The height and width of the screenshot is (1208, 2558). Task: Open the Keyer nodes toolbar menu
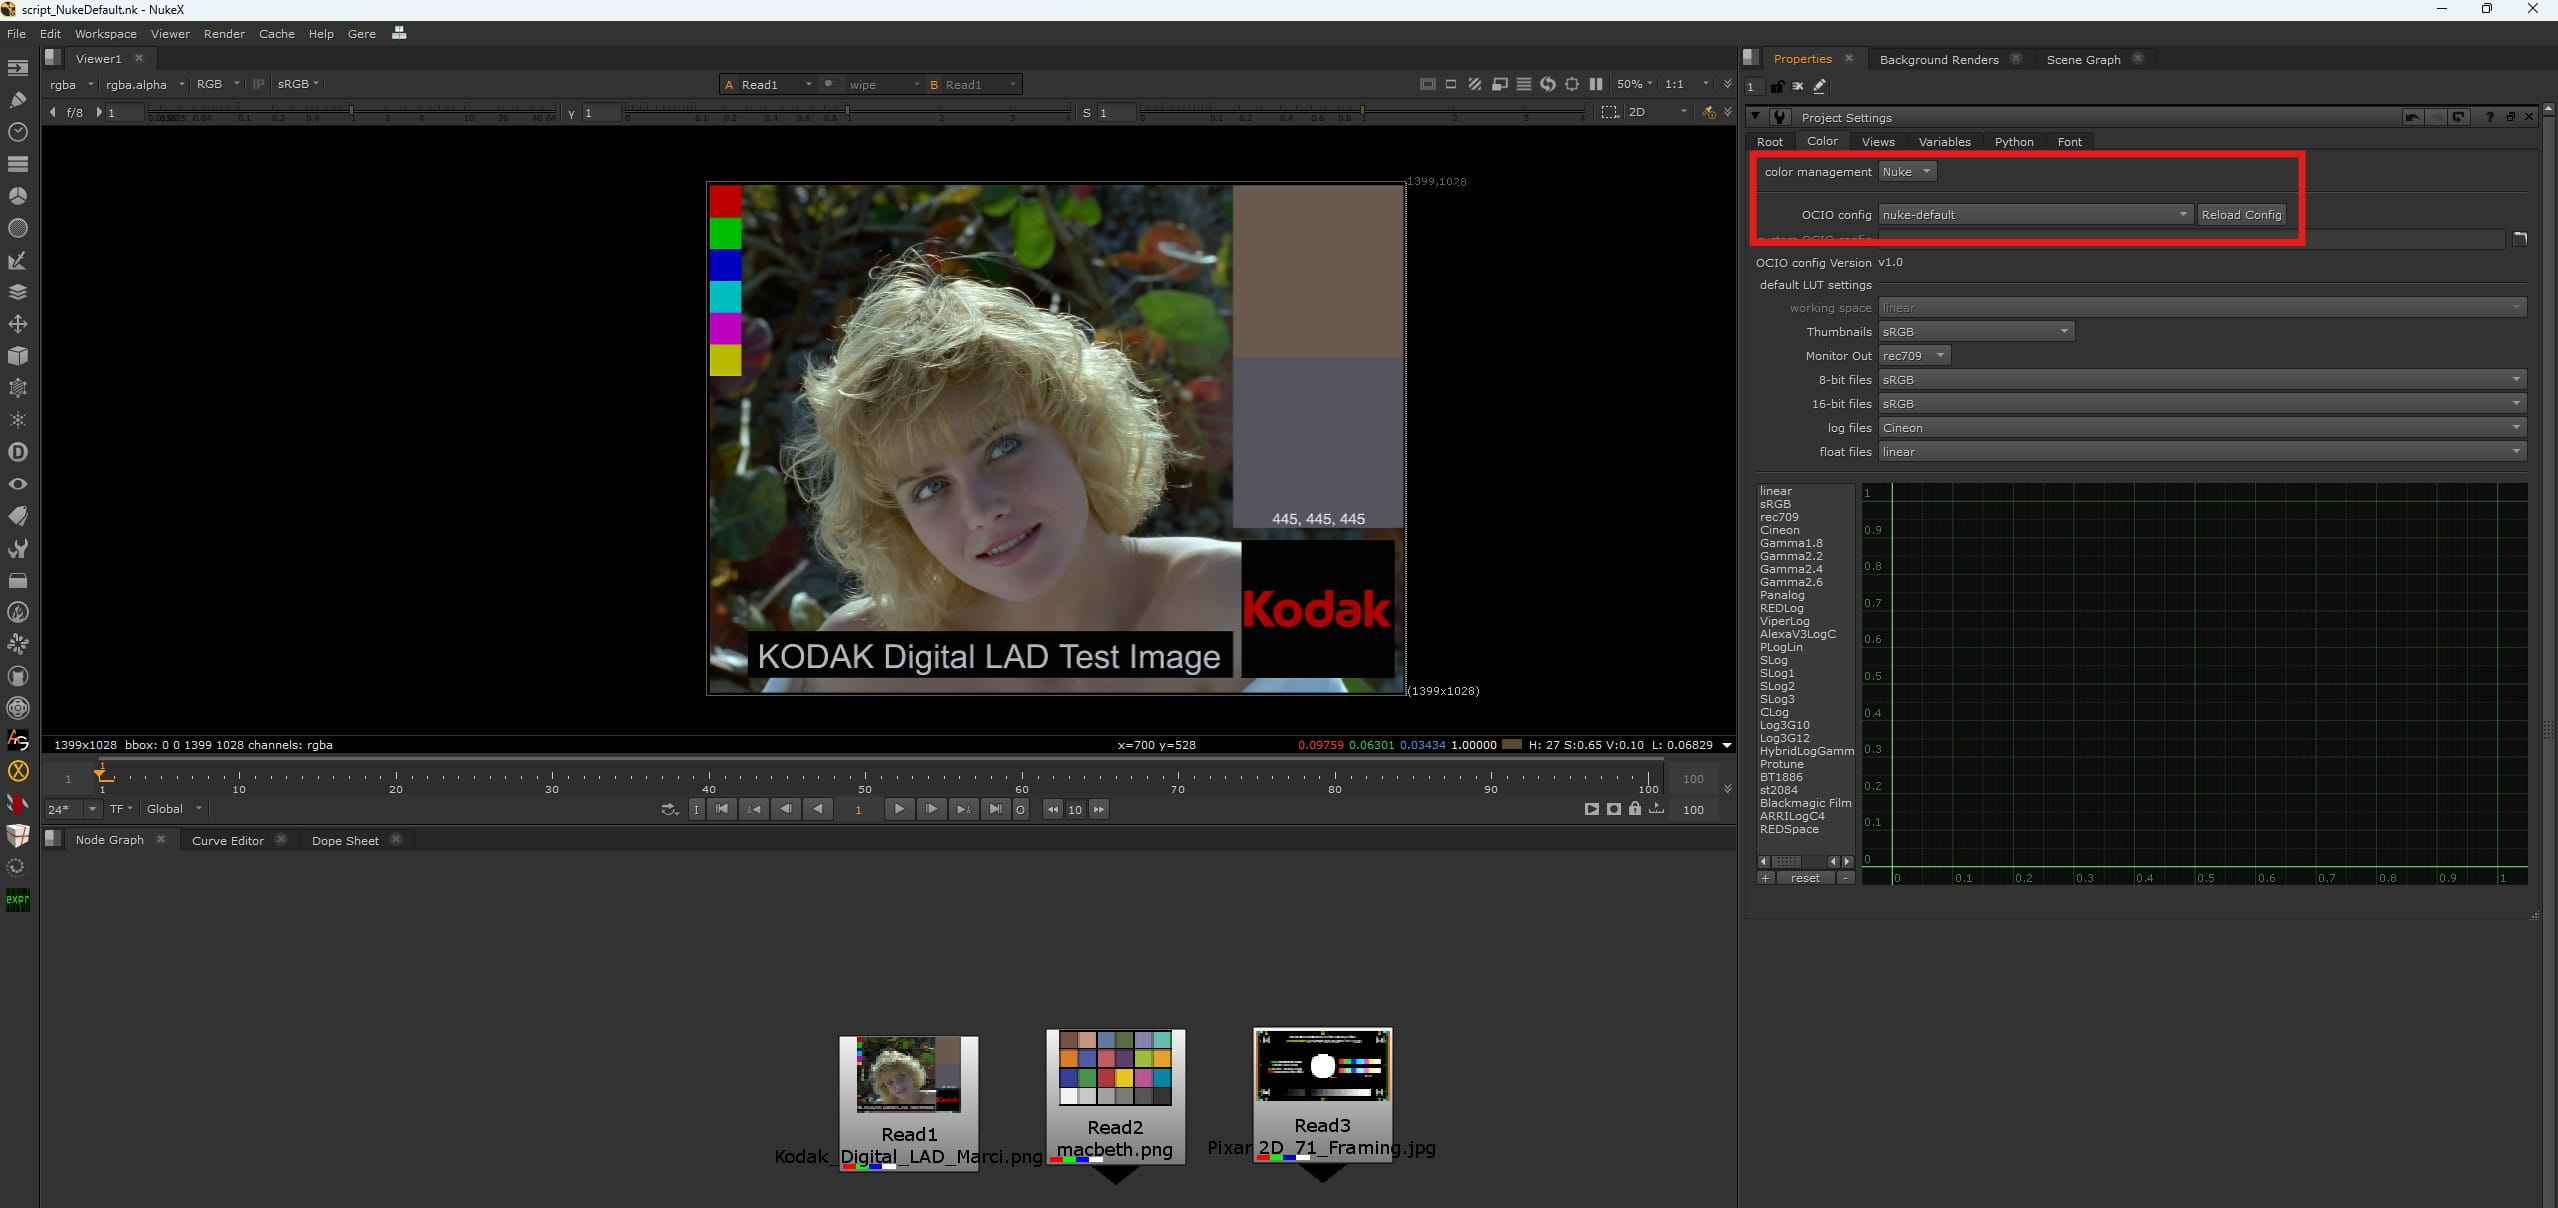18,260
